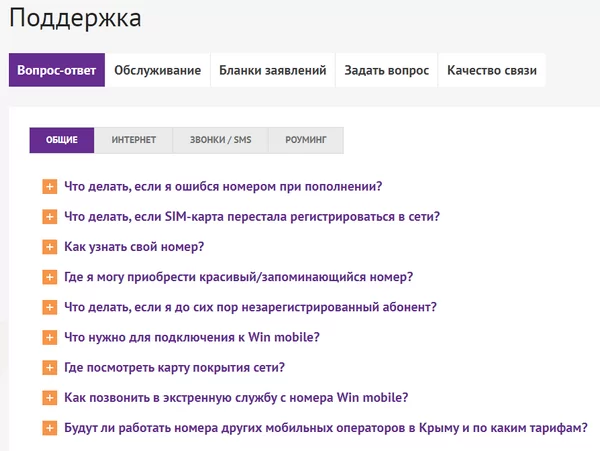Select the 'ОБЩИЕ' FAQ category

click(61, 141)
